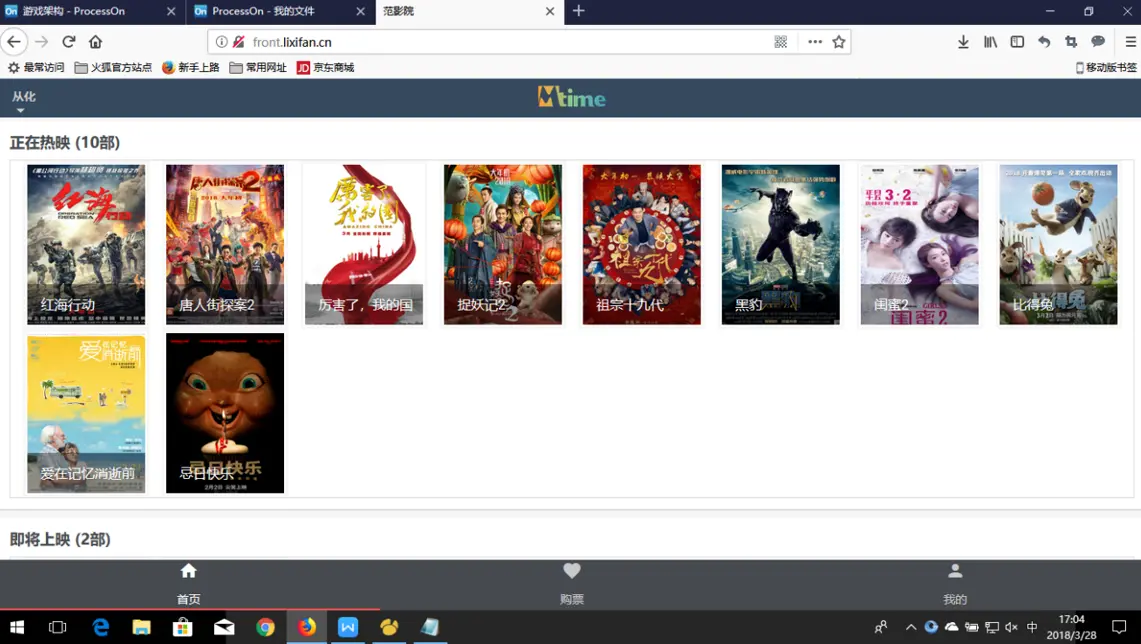
Task: Open the library bookshelf icon
Action: coord(990,41)
